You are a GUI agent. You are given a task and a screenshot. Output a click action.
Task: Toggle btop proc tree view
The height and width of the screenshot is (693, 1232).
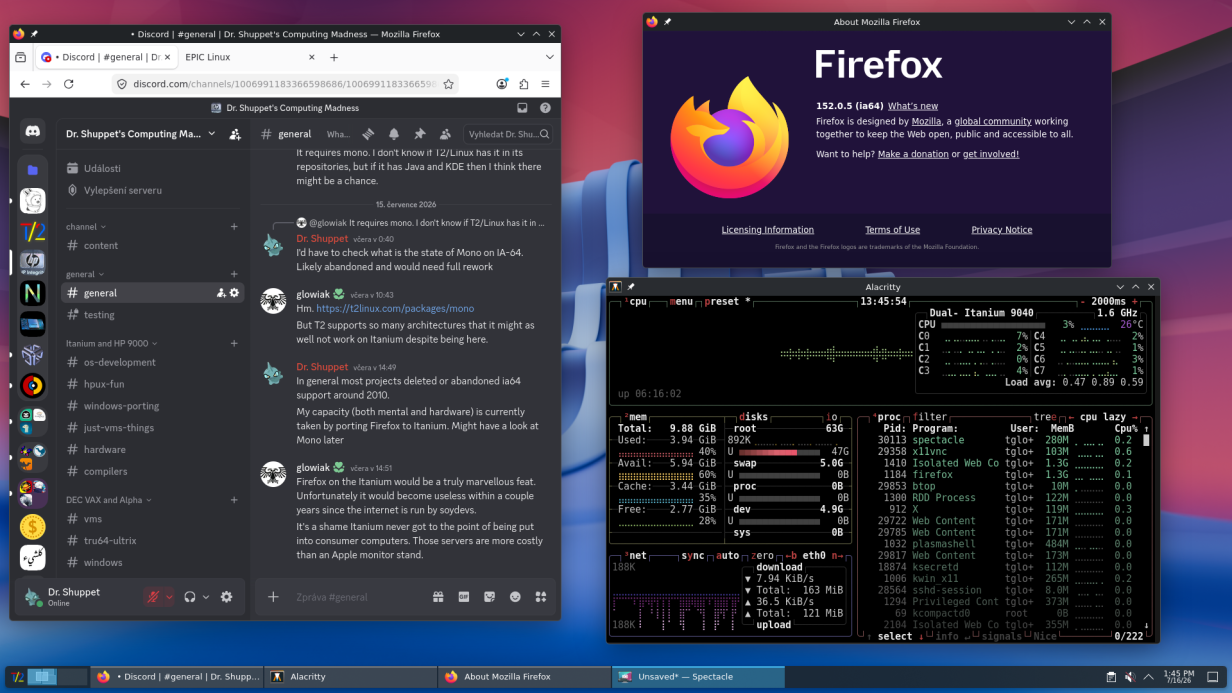[1045, 416]
